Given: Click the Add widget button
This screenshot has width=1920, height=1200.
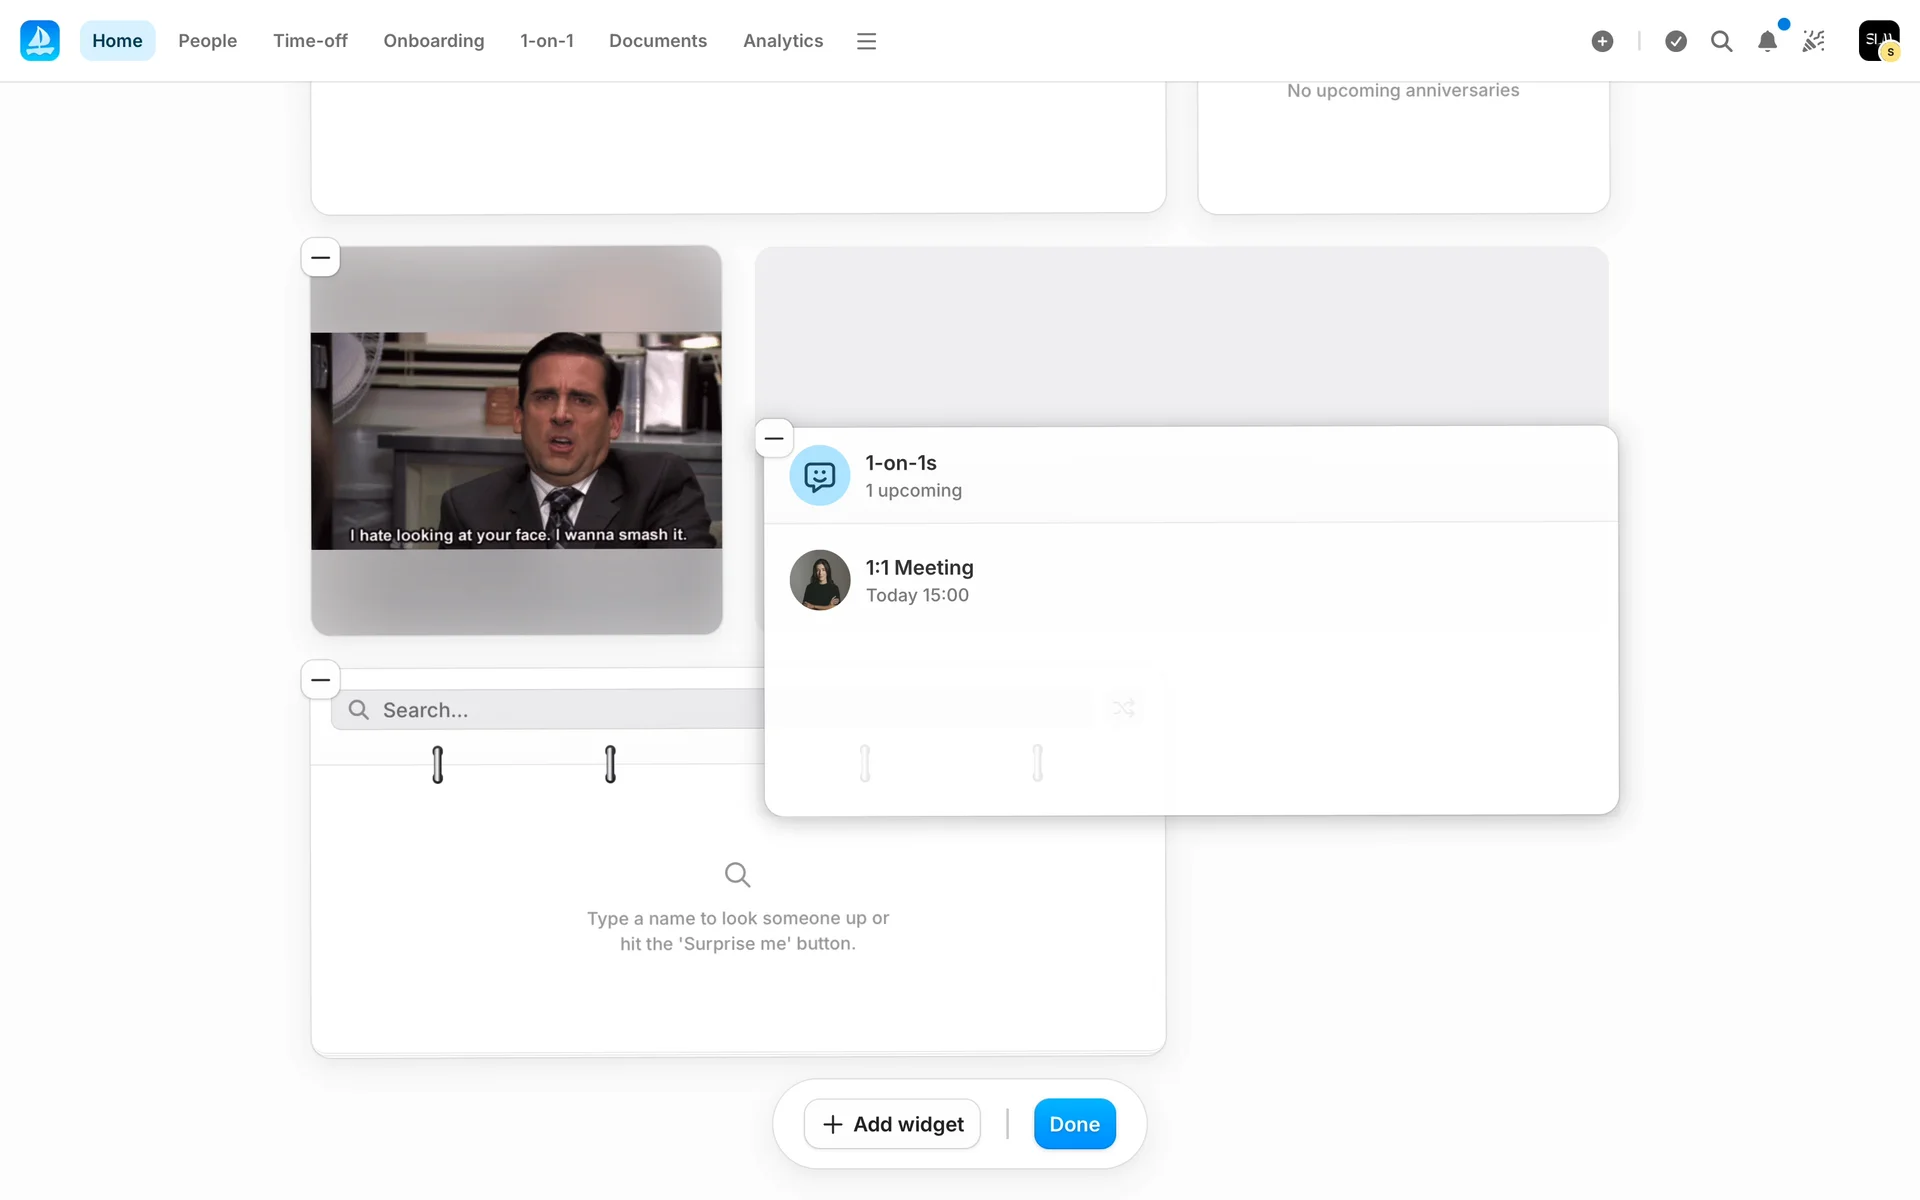Looking at the screenshot, I should (x=892, y=1124).
